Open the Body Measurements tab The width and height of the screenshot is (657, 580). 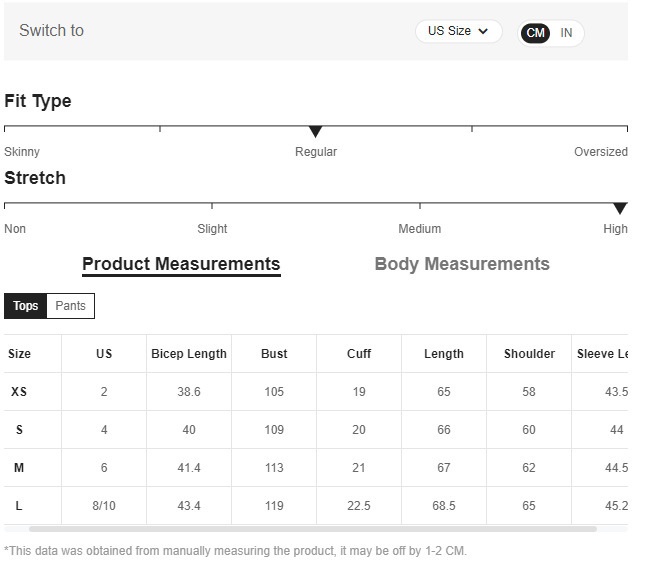pos(462,264)
